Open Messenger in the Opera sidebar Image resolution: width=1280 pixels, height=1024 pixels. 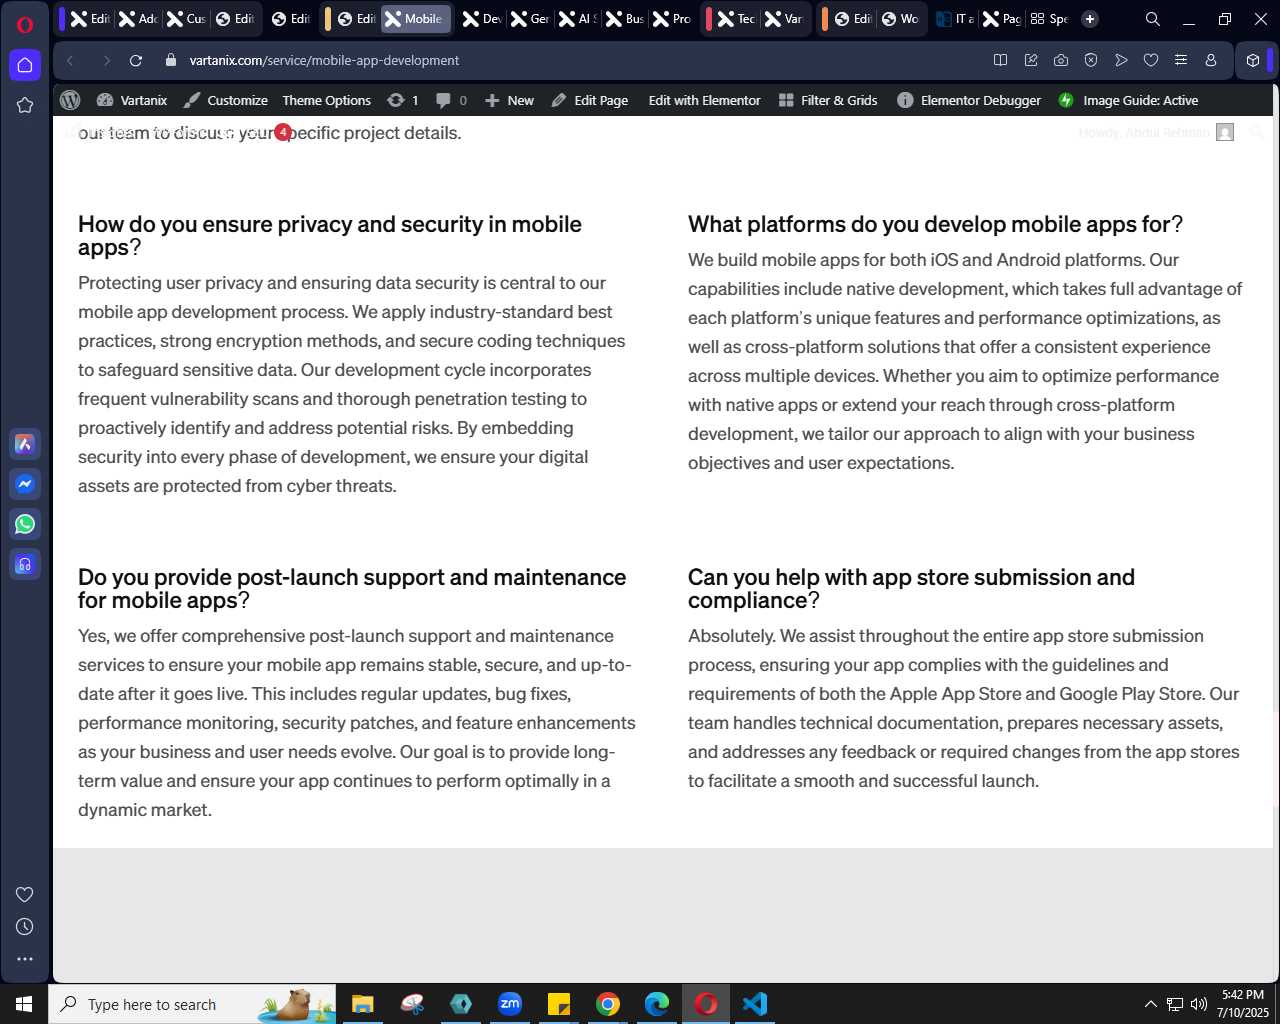tap(25, 484)
